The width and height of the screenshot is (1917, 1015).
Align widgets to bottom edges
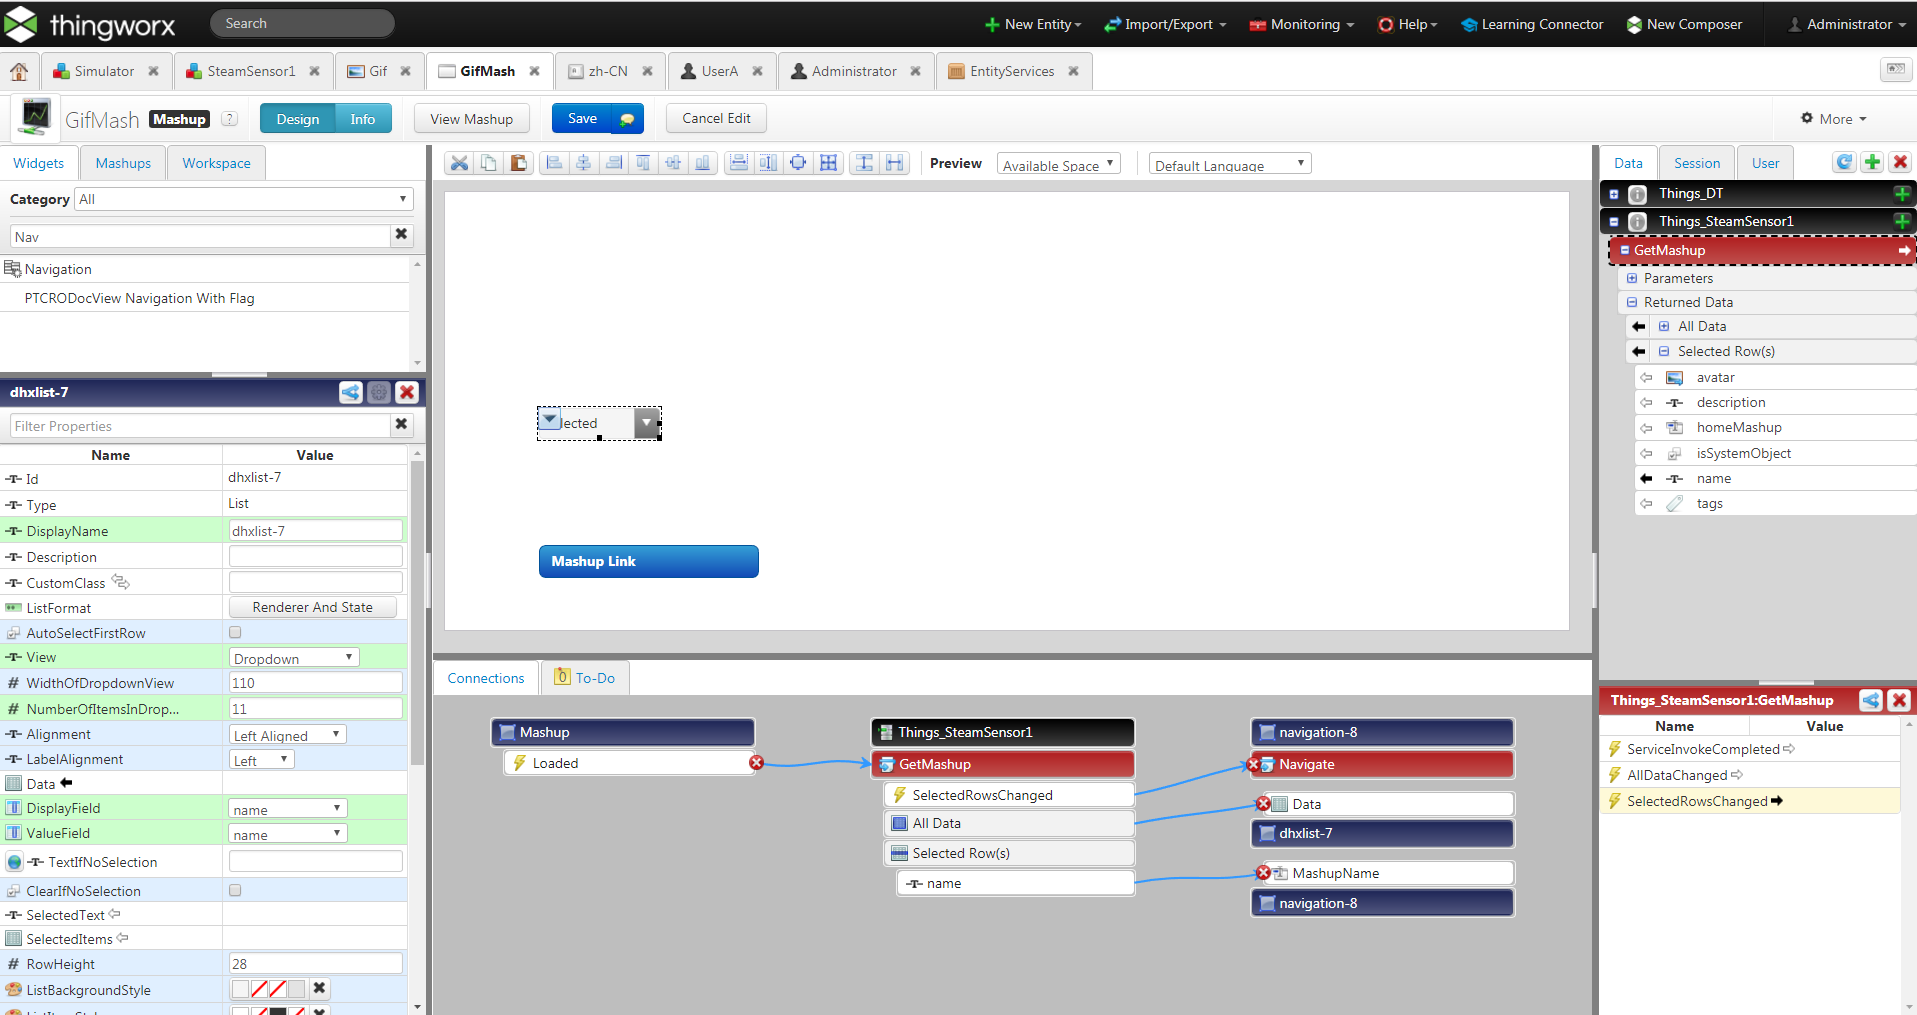tap(703, 163)
